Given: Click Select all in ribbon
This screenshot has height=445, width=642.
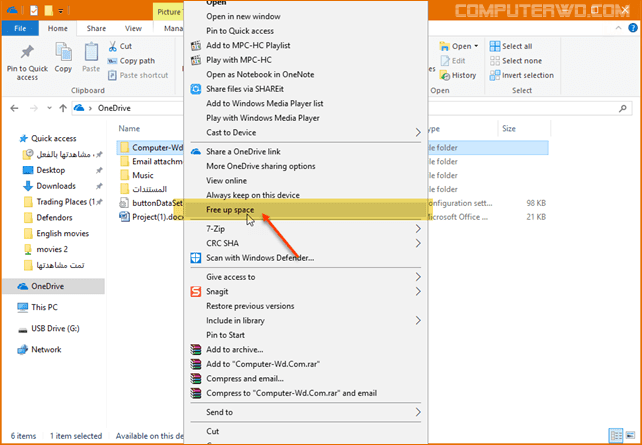Looking at the screenshot, I should coord(511,46).
